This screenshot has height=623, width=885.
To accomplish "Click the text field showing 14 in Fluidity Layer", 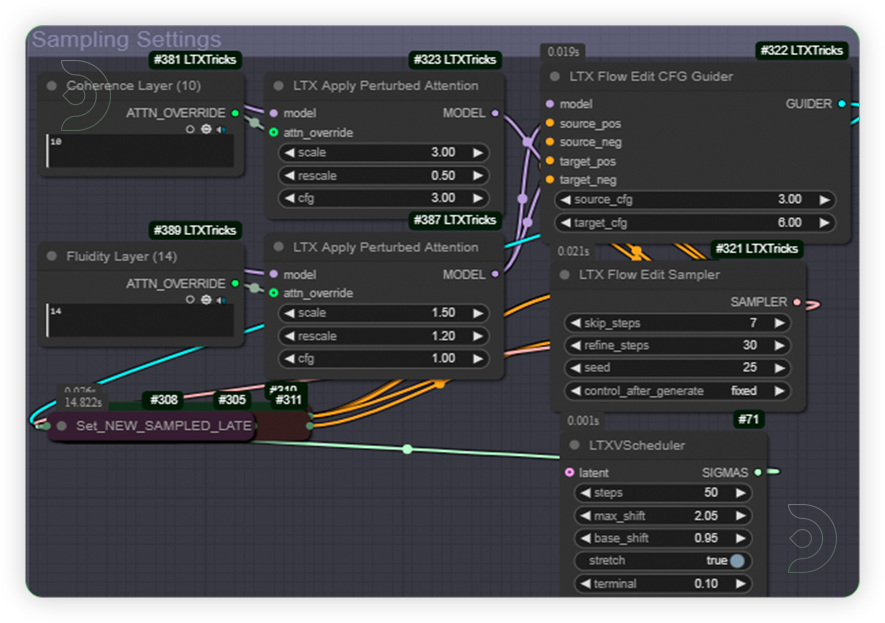I will (x=140, y=322).
